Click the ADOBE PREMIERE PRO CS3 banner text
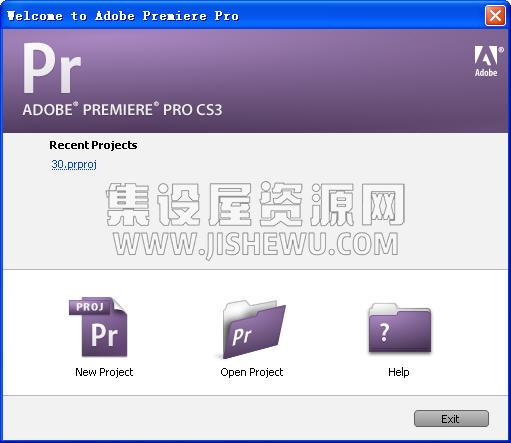The image size is (511, 443). point(122,110)
